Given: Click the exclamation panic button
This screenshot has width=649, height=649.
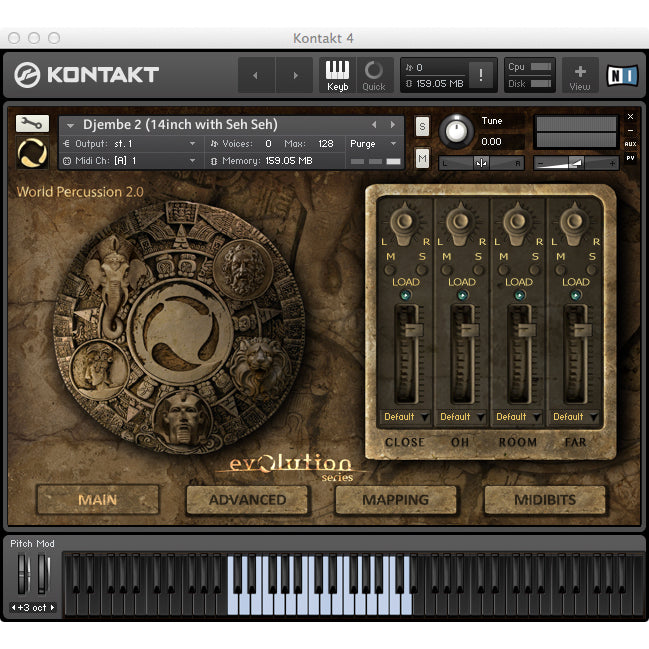Looking at the screenshot, I should click(x=481, y=75).
